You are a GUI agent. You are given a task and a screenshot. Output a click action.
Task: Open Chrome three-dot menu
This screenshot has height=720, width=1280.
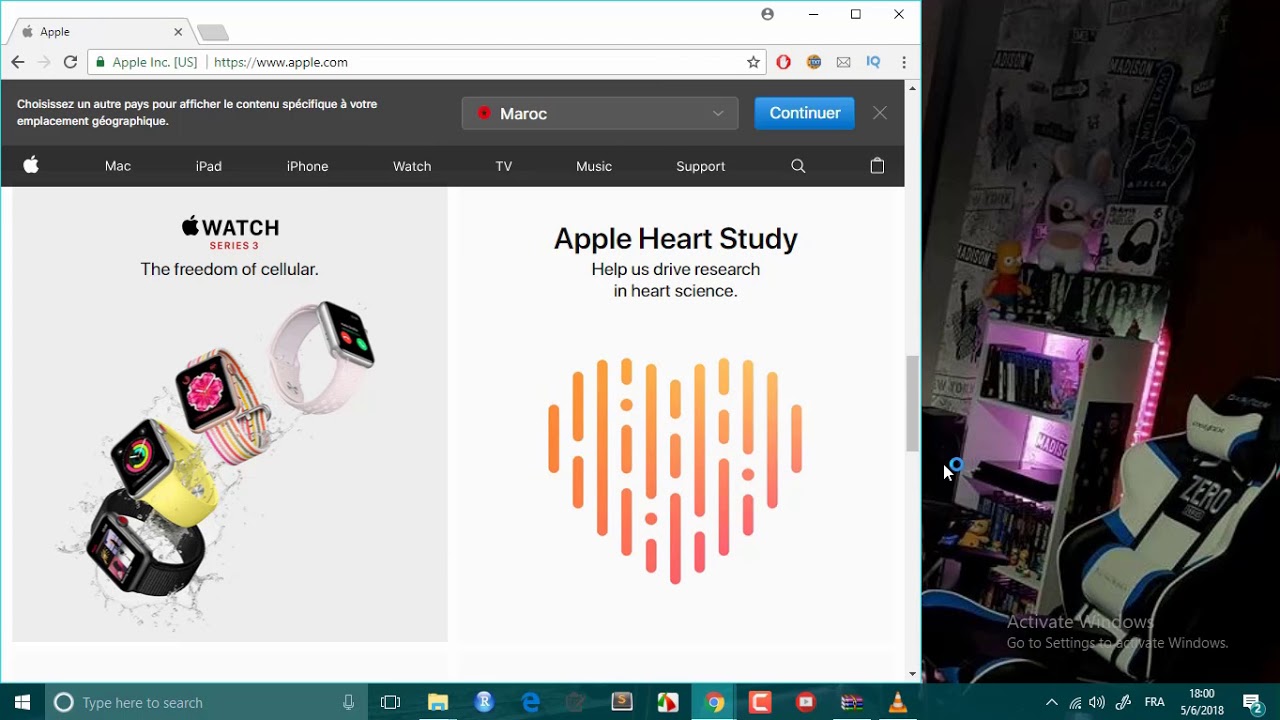(904, 62)
